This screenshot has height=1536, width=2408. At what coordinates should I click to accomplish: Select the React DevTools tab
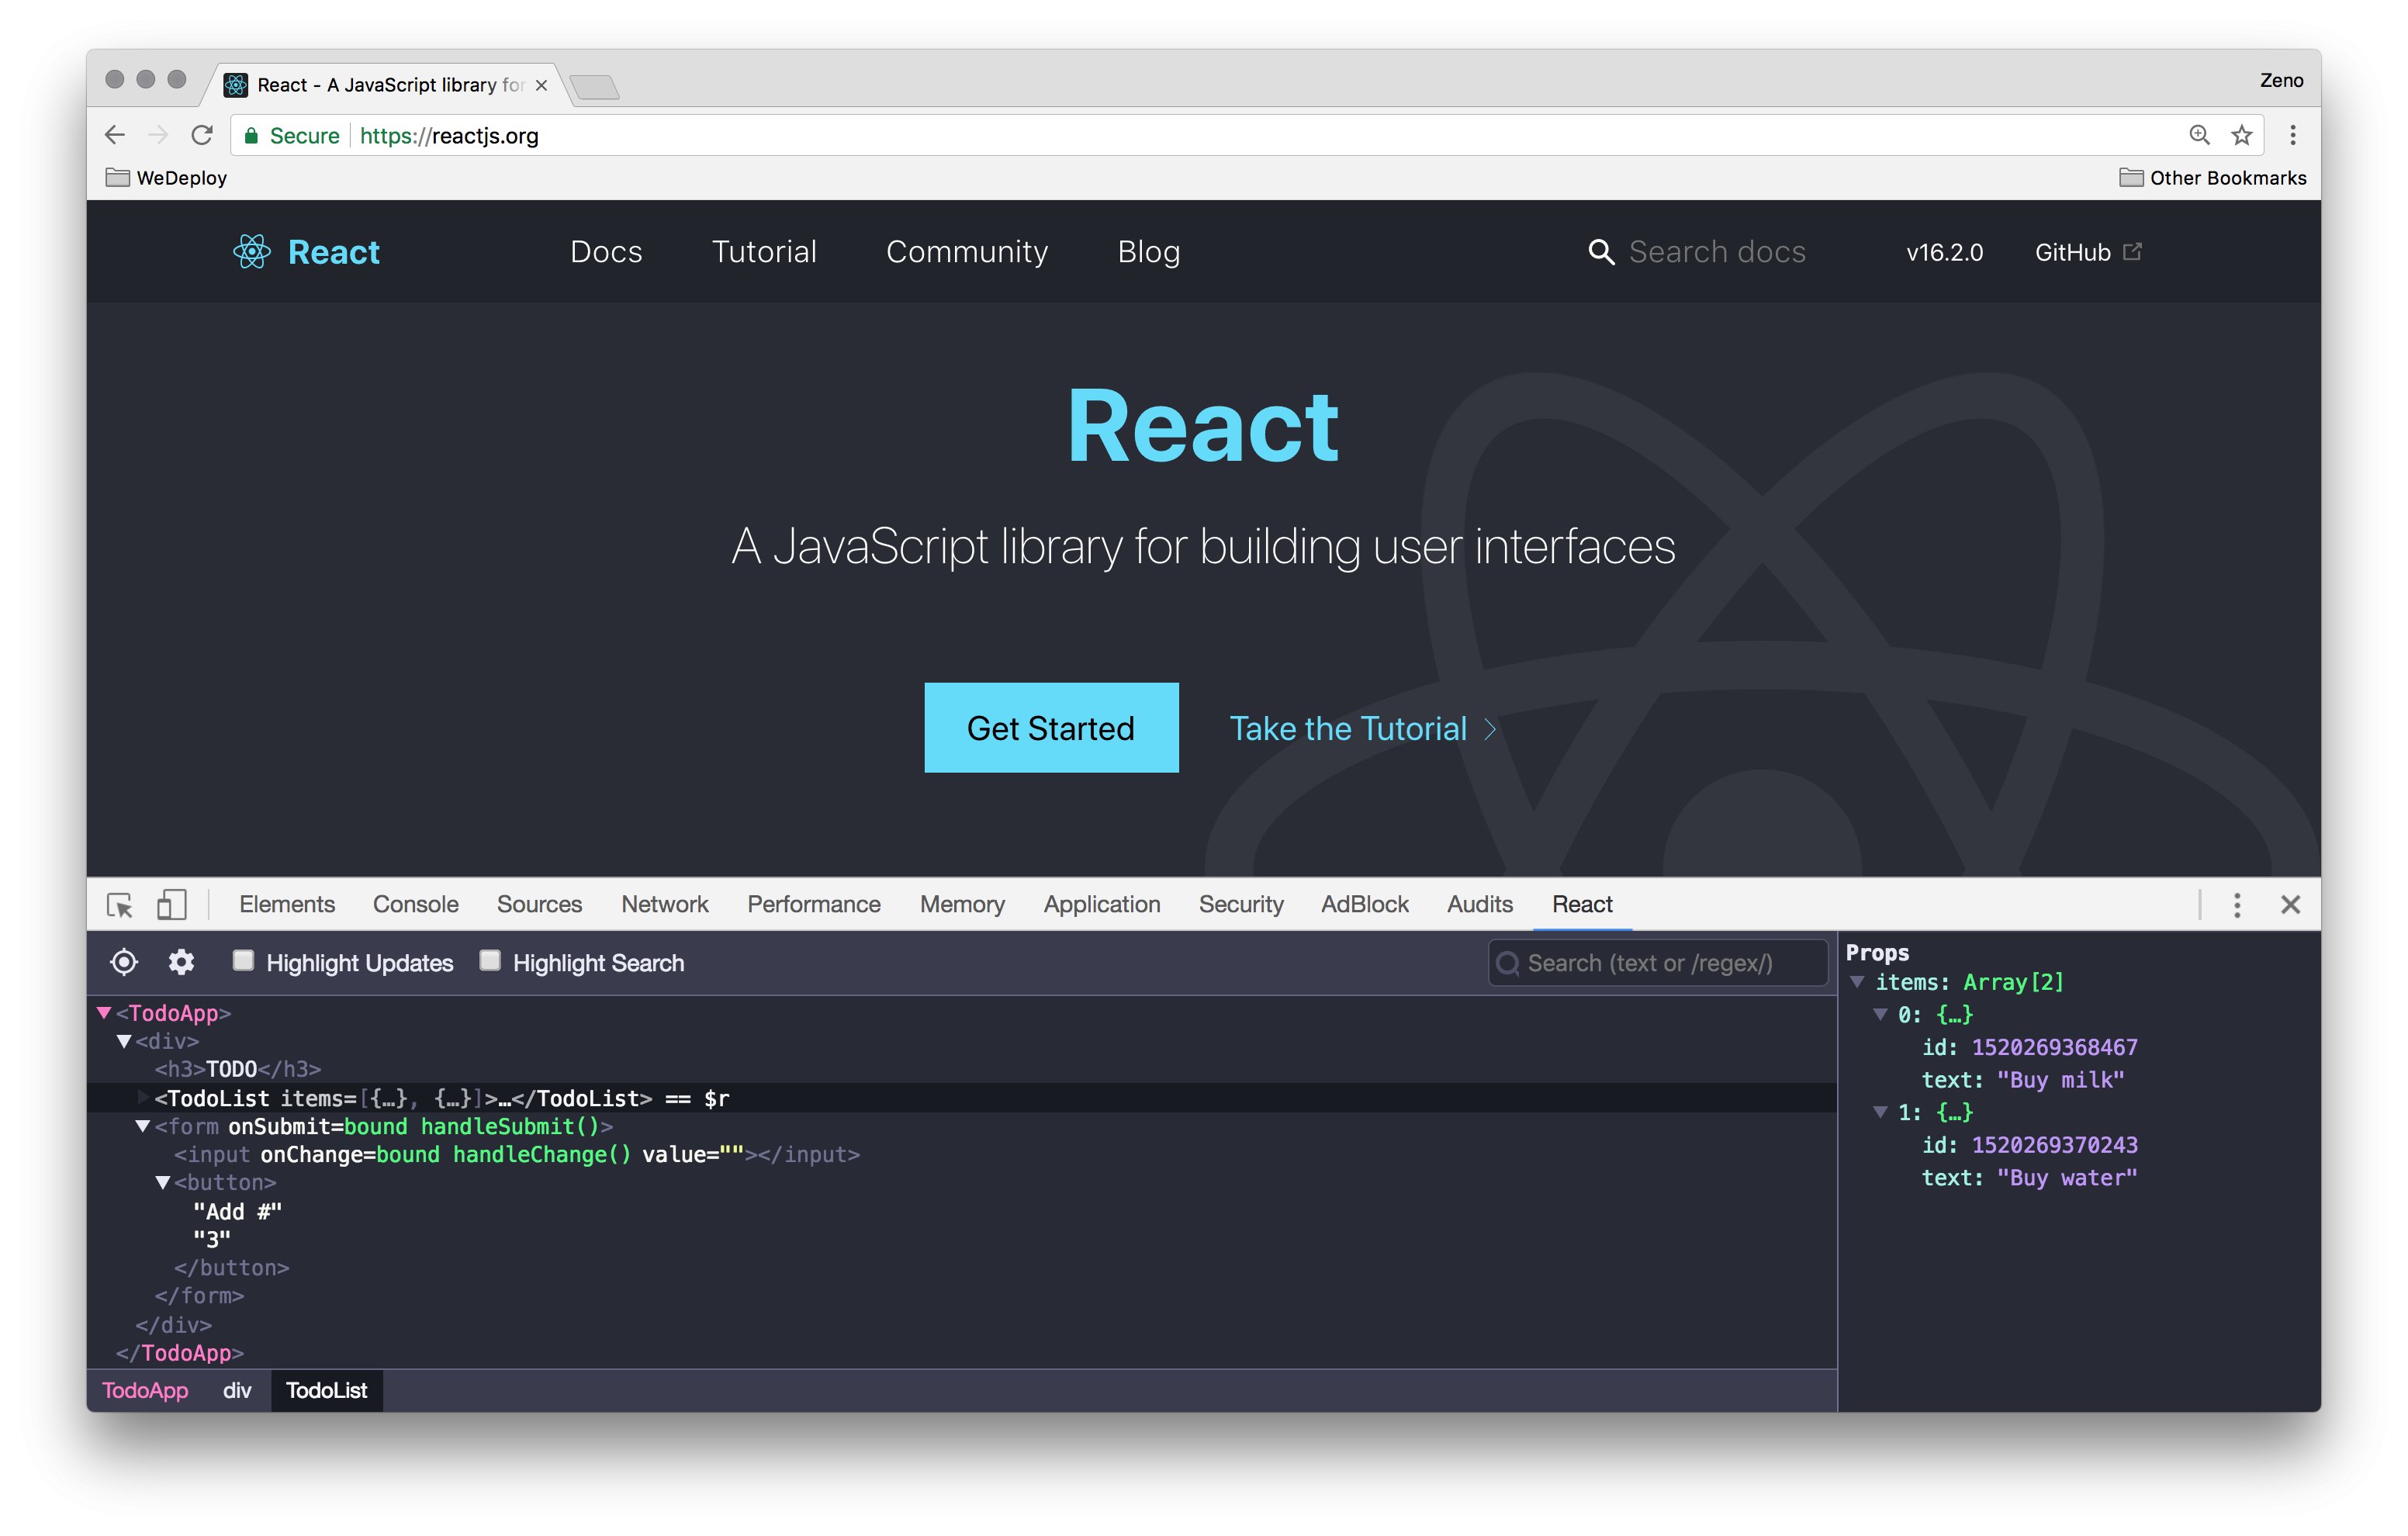coord(1582,904)
